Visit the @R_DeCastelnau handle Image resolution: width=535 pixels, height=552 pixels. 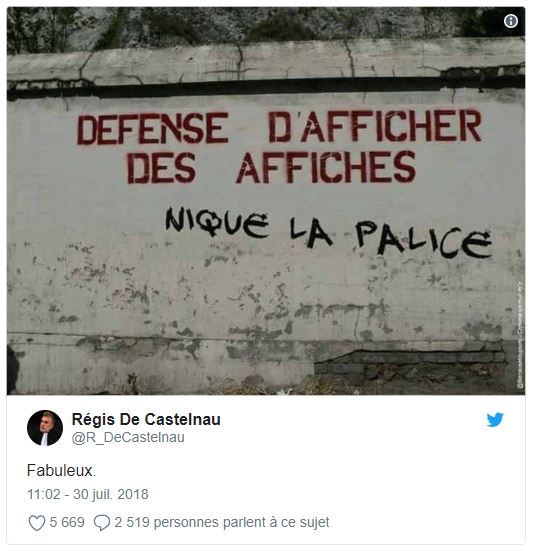coord(128,437)
